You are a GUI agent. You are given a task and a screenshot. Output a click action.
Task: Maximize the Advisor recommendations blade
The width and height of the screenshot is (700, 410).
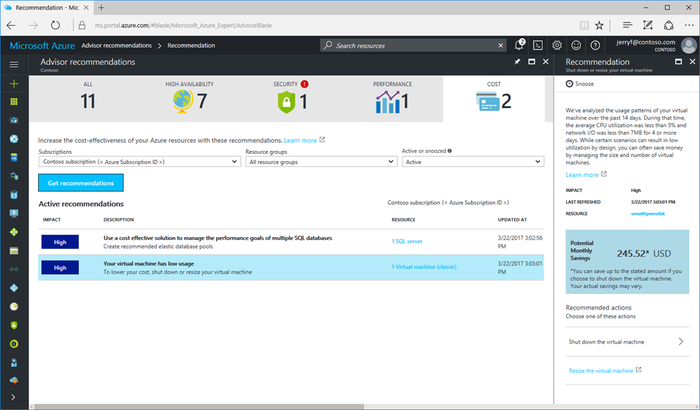(x=530, y=62)
